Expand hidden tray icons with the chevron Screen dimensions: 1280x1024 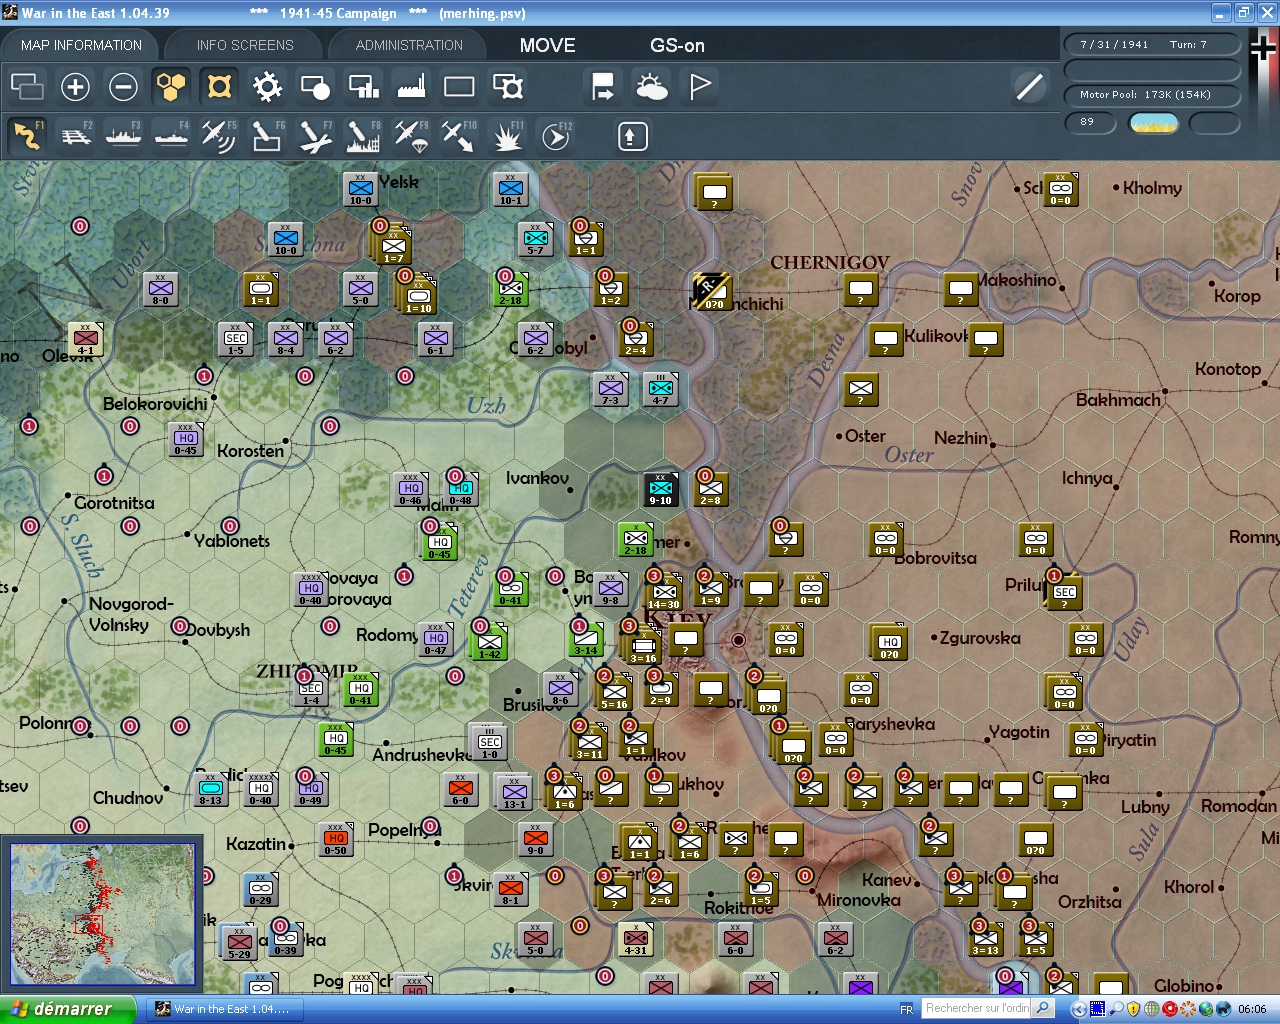coord(1078,1009)
